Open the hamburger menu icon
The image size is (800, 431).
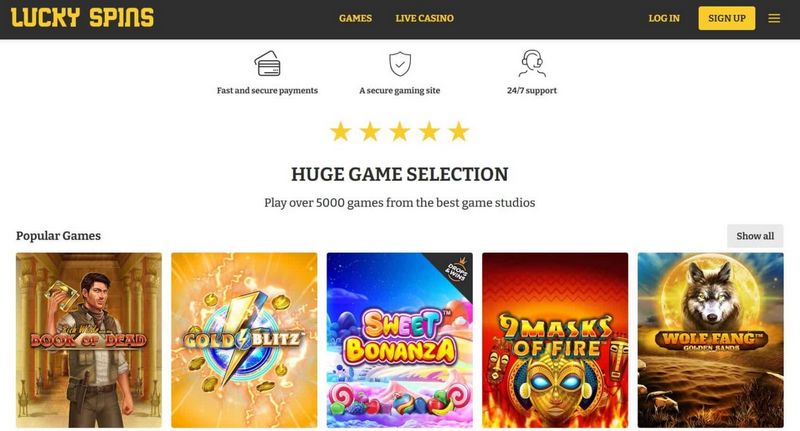[774, 18]
